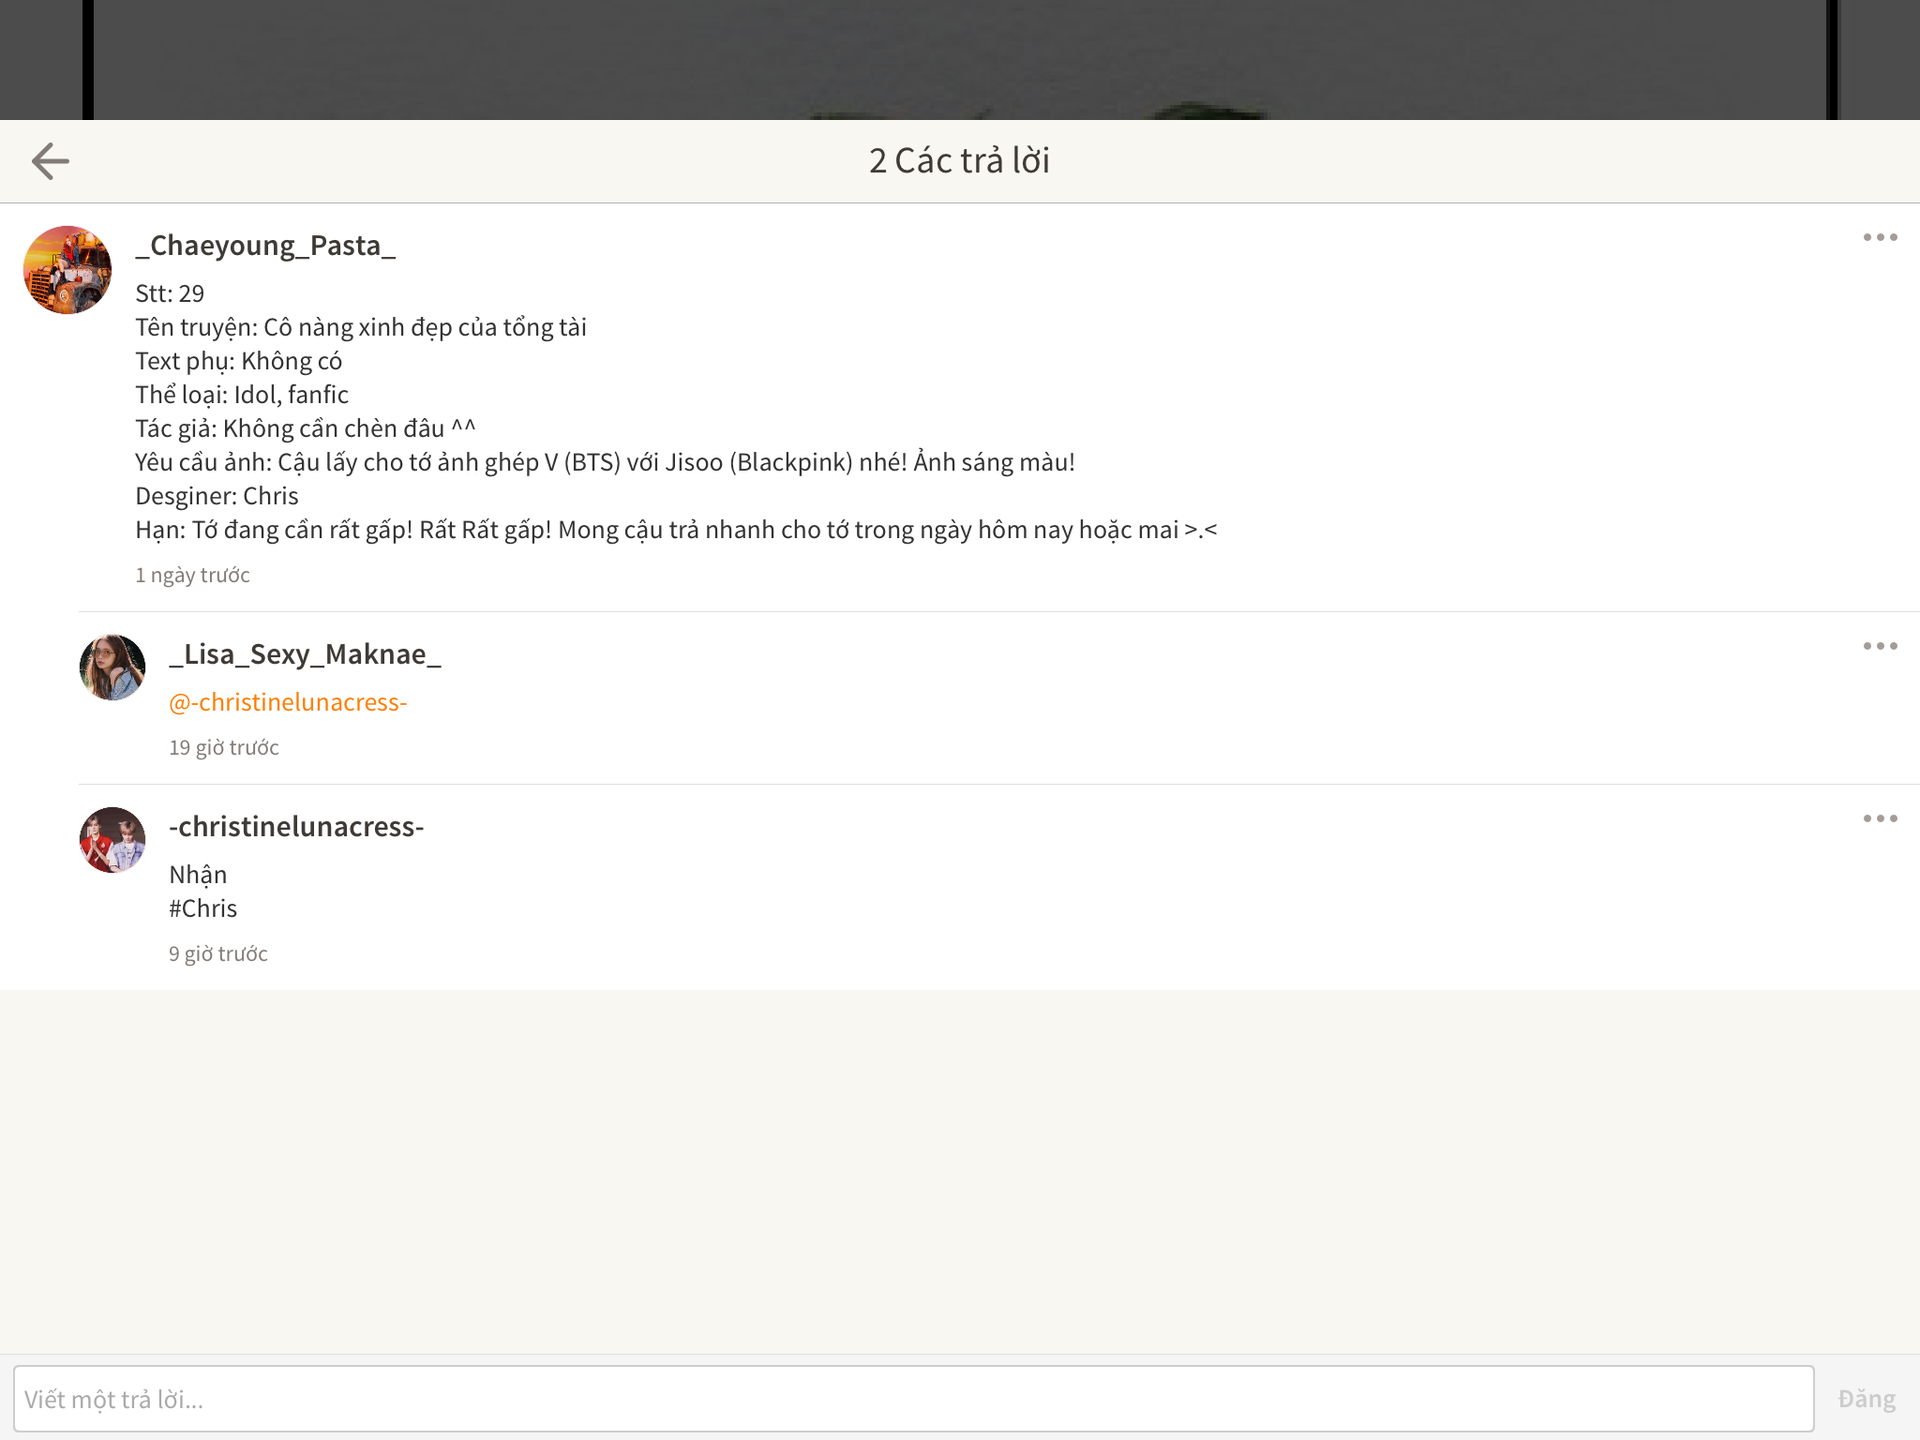
Task: Click the '2 Các trả lời' header title
Action: pyautogui.click(x=959, y=161)
